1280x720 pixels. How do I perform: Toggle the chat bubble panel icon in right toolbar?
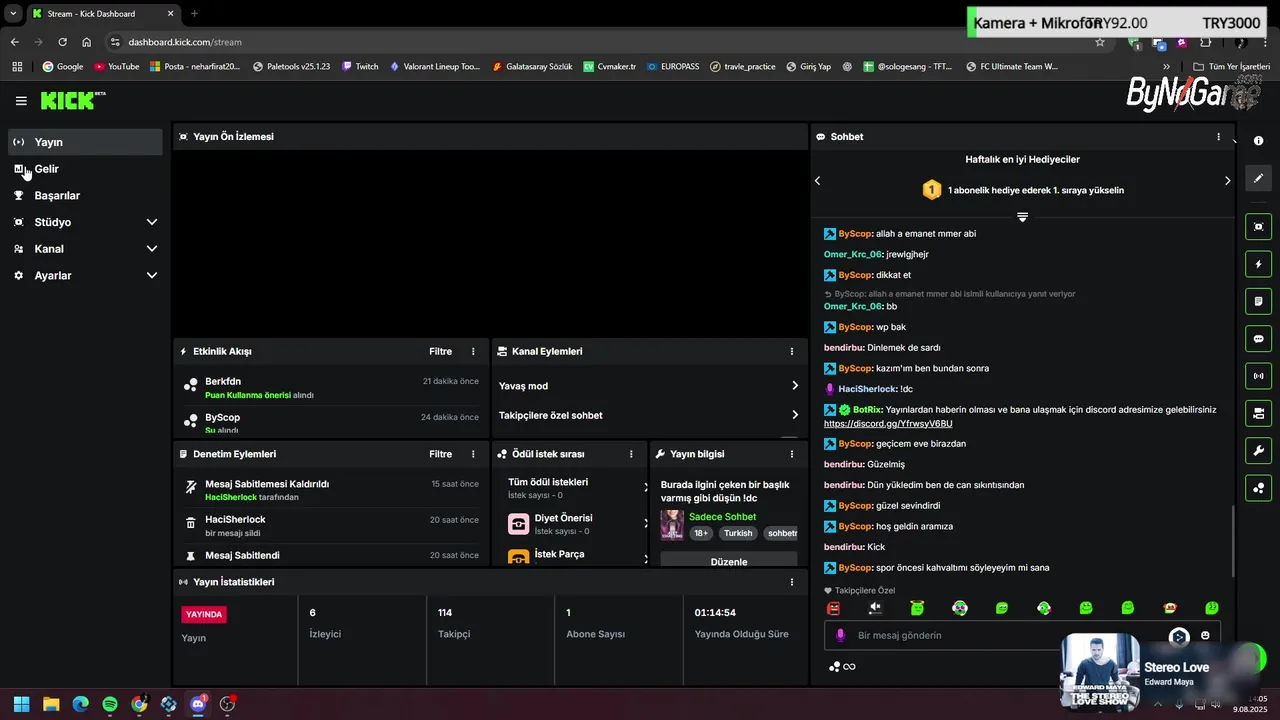(1258, 339)
